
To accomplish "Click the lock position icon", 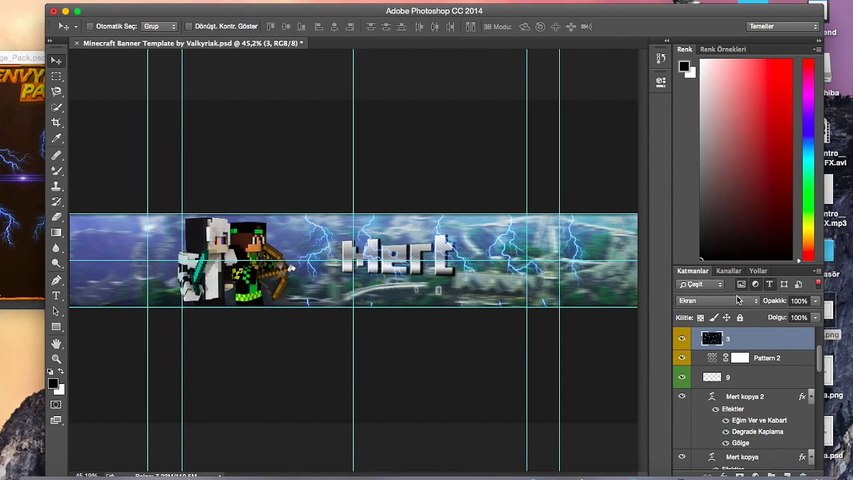I will click(x=727, y=317).
